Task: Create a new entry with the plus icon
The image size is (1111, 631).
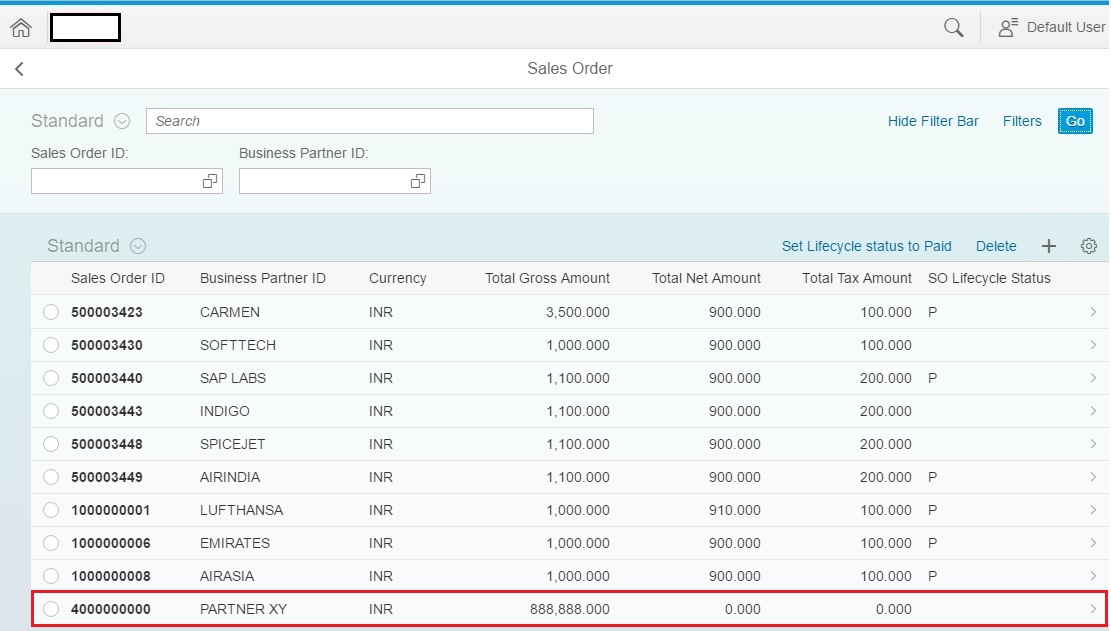Action: click(x=1048, y=245)
